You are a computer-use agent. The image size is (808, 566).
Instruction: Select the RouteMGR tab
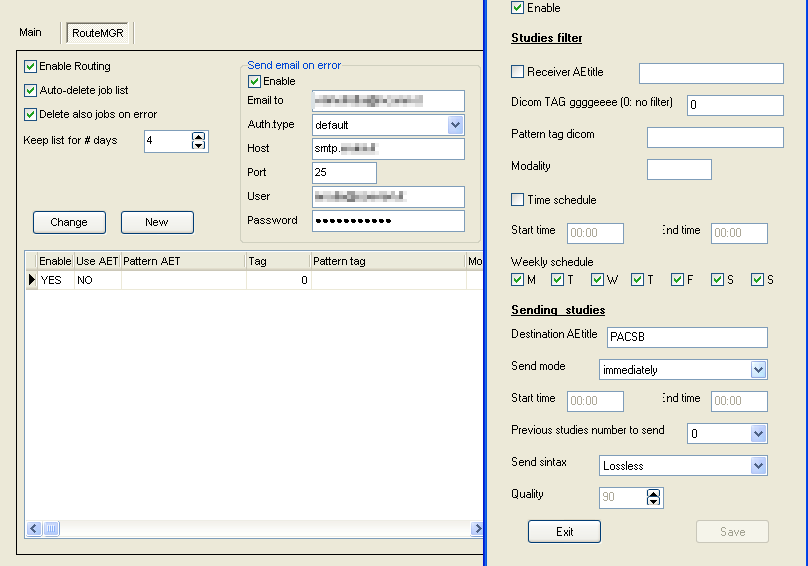pos(97,33)
